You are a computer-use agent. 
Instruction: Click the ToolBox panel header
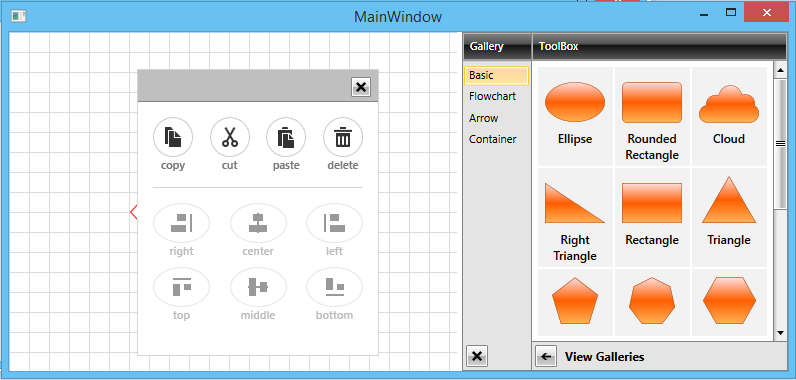coord(659,46)
